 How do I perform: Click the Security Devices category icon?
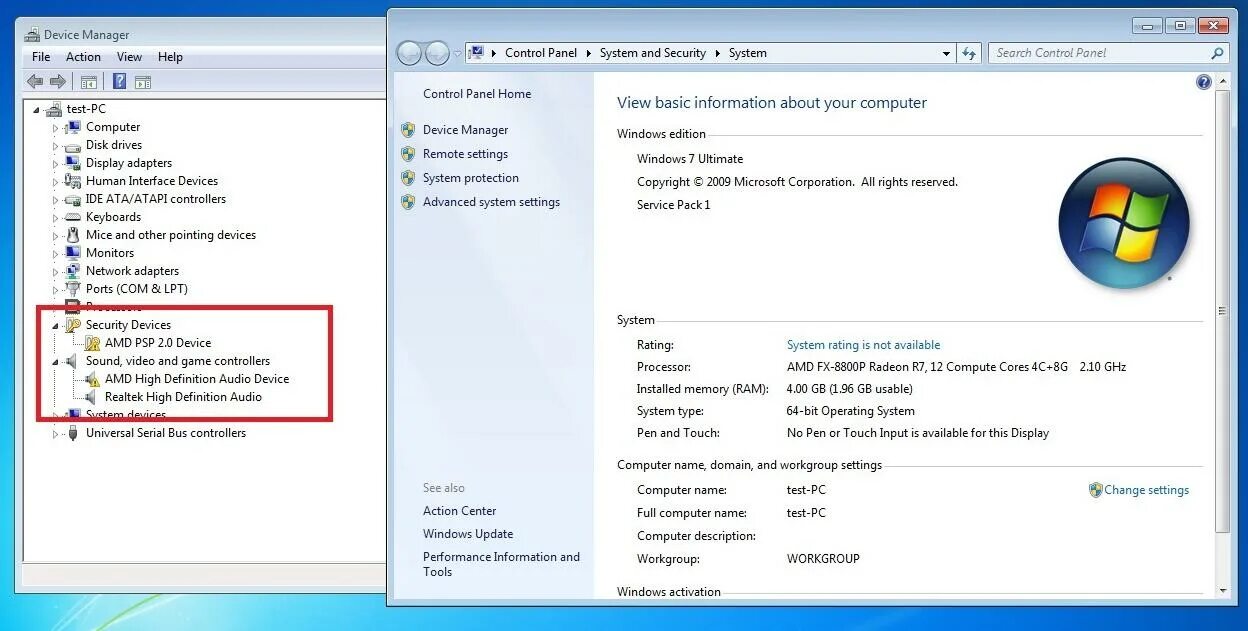[72, 325]
